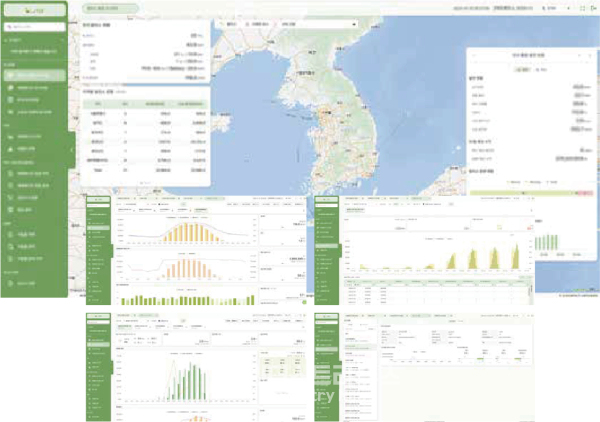Viewport: 600px width, 422px height.
Task: Open the user account dropdown in the header
Action: (556, 8)
